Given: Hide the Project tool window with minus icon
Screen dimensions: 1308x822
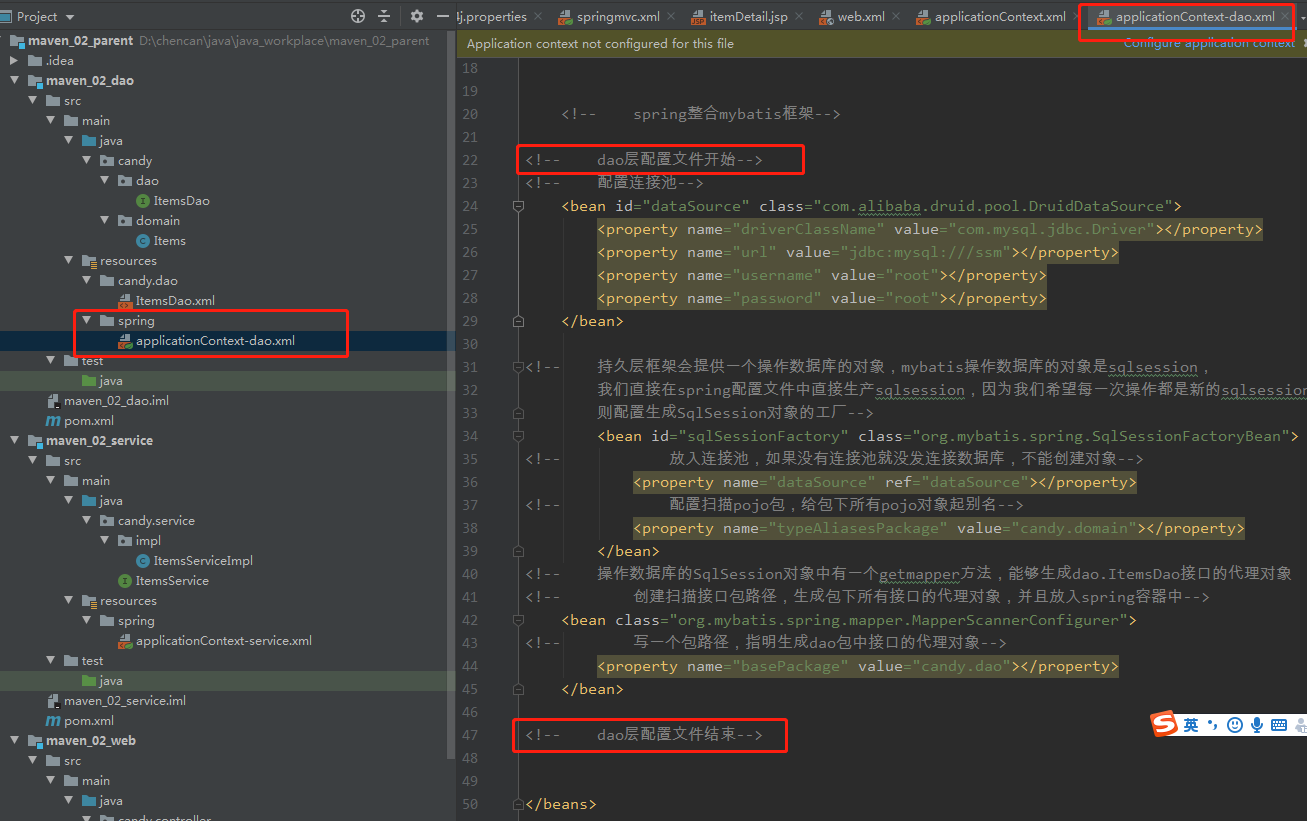Looking at the screenshot, I should (x=443, y=16).
